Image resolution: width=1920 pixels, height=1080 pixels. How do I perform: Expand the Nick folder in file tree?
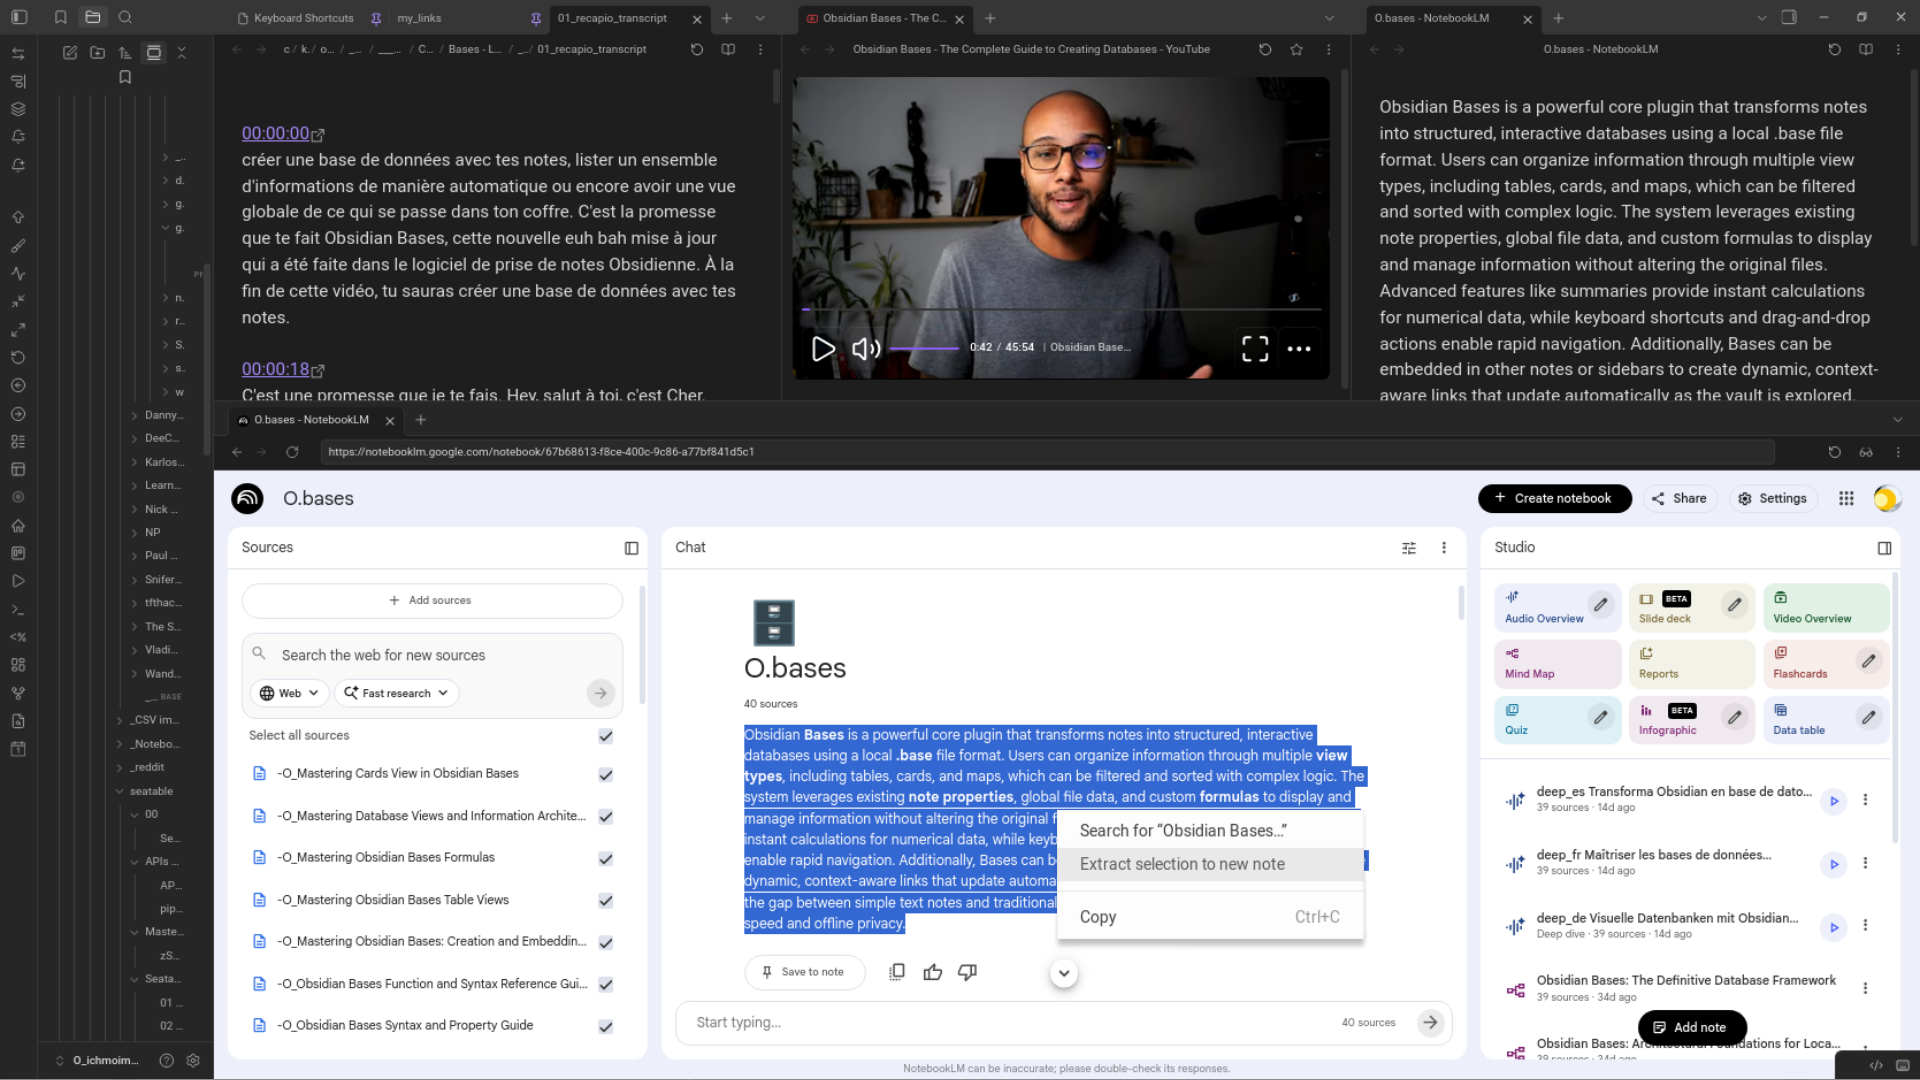pos(134,509)
